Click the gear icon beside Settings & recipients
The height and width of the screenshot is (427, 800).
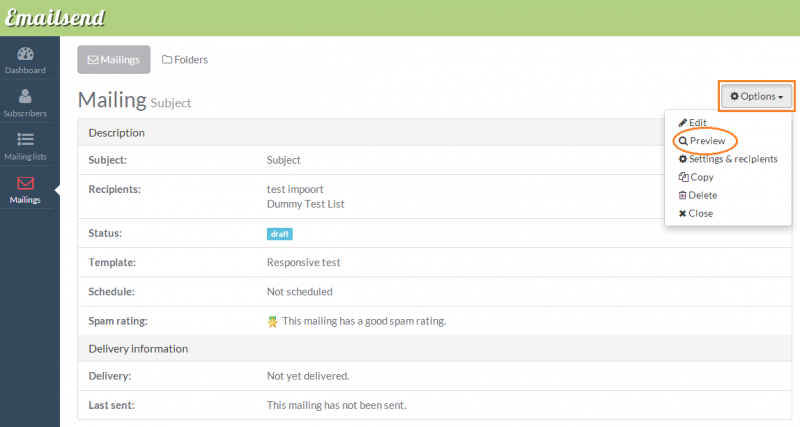pos(683,159)
